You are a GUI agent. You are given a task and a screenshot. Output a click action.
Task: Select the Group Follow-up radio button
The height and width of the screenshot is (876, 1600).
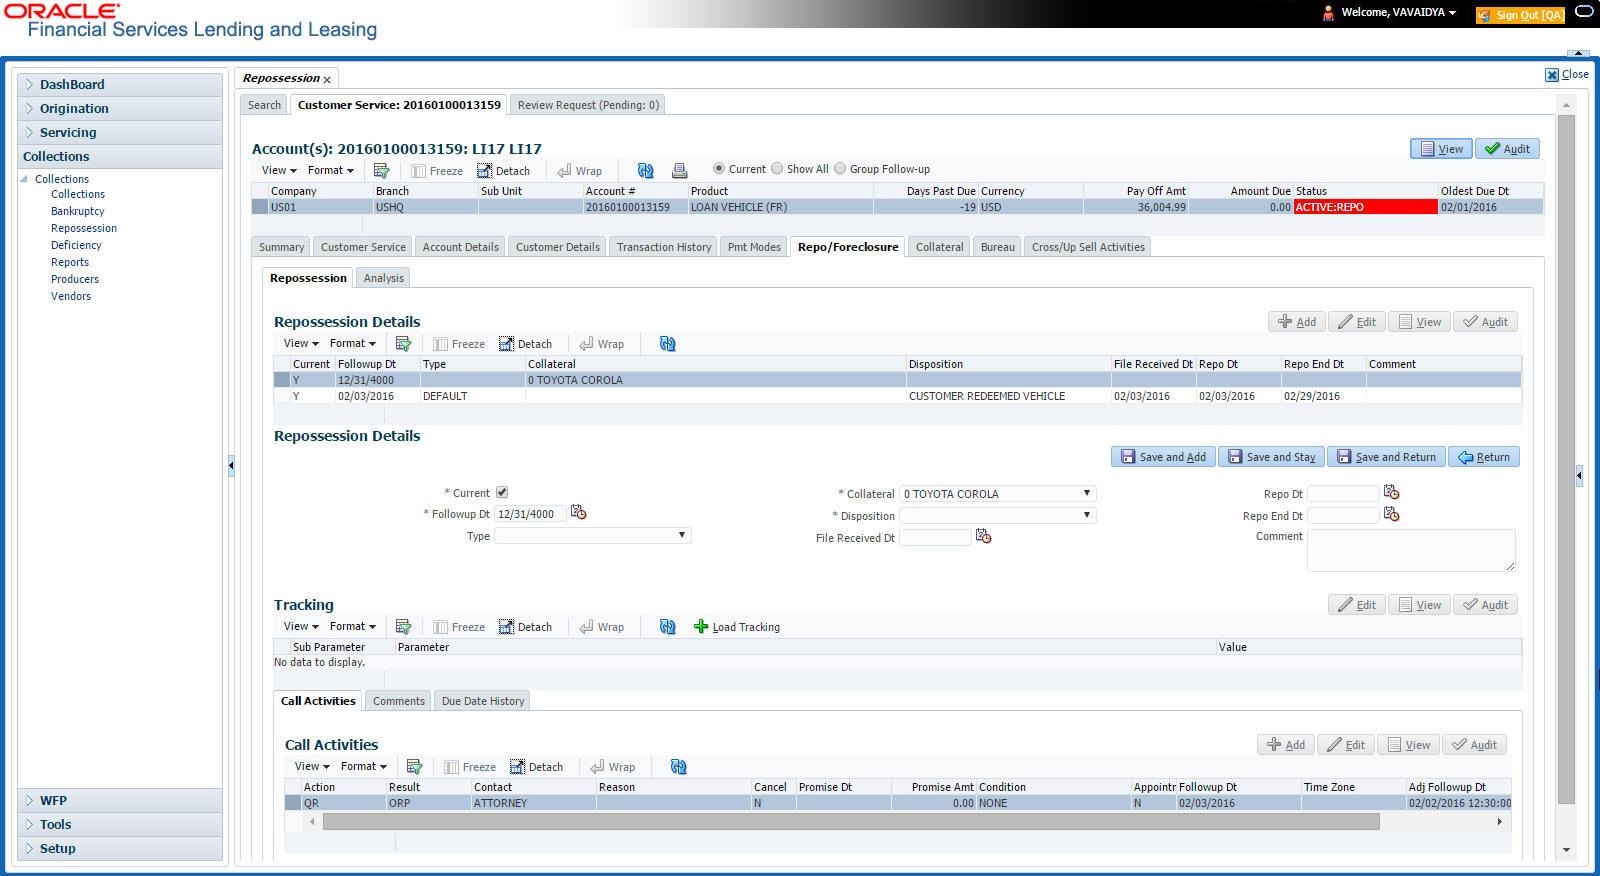pos(840,169)
